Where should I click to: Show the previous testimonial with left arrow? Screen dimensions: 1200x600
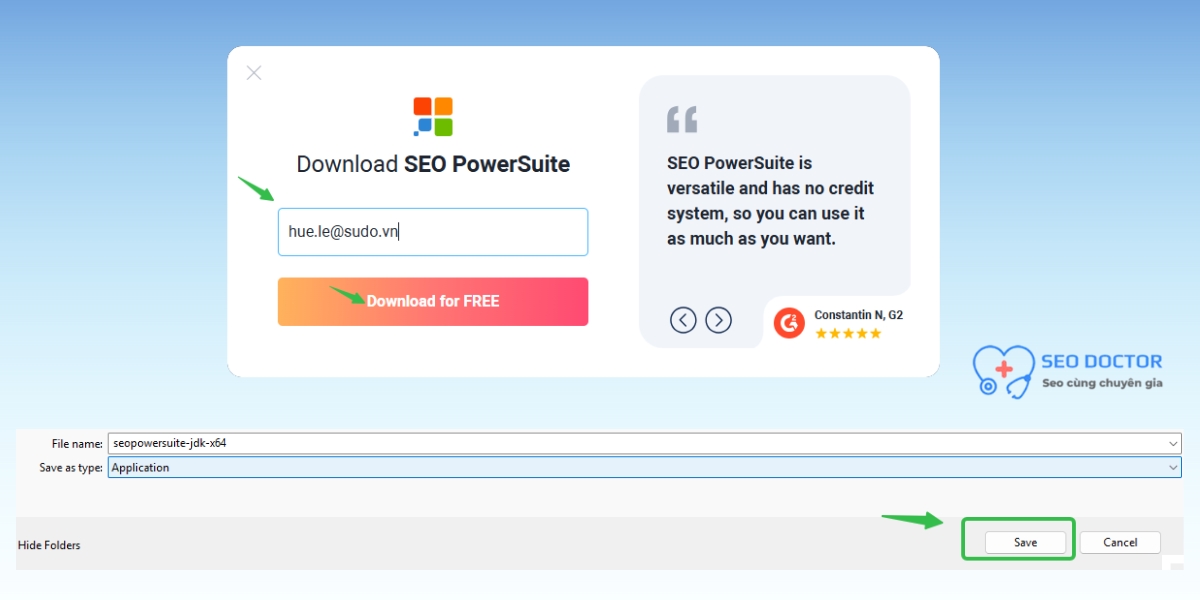683,320
